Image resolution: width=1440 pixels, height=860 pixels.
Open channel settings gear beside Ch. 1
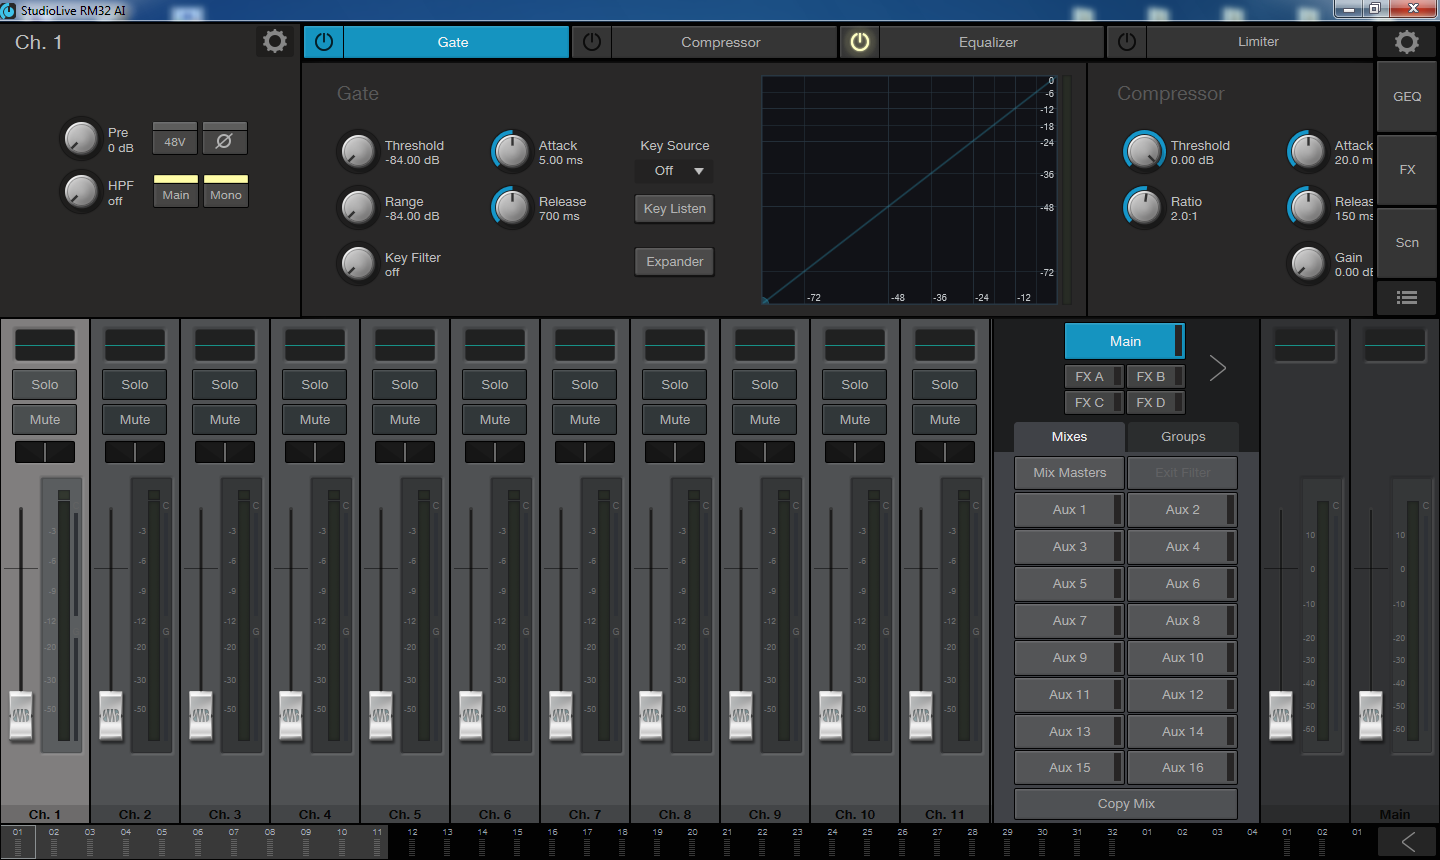274,41
